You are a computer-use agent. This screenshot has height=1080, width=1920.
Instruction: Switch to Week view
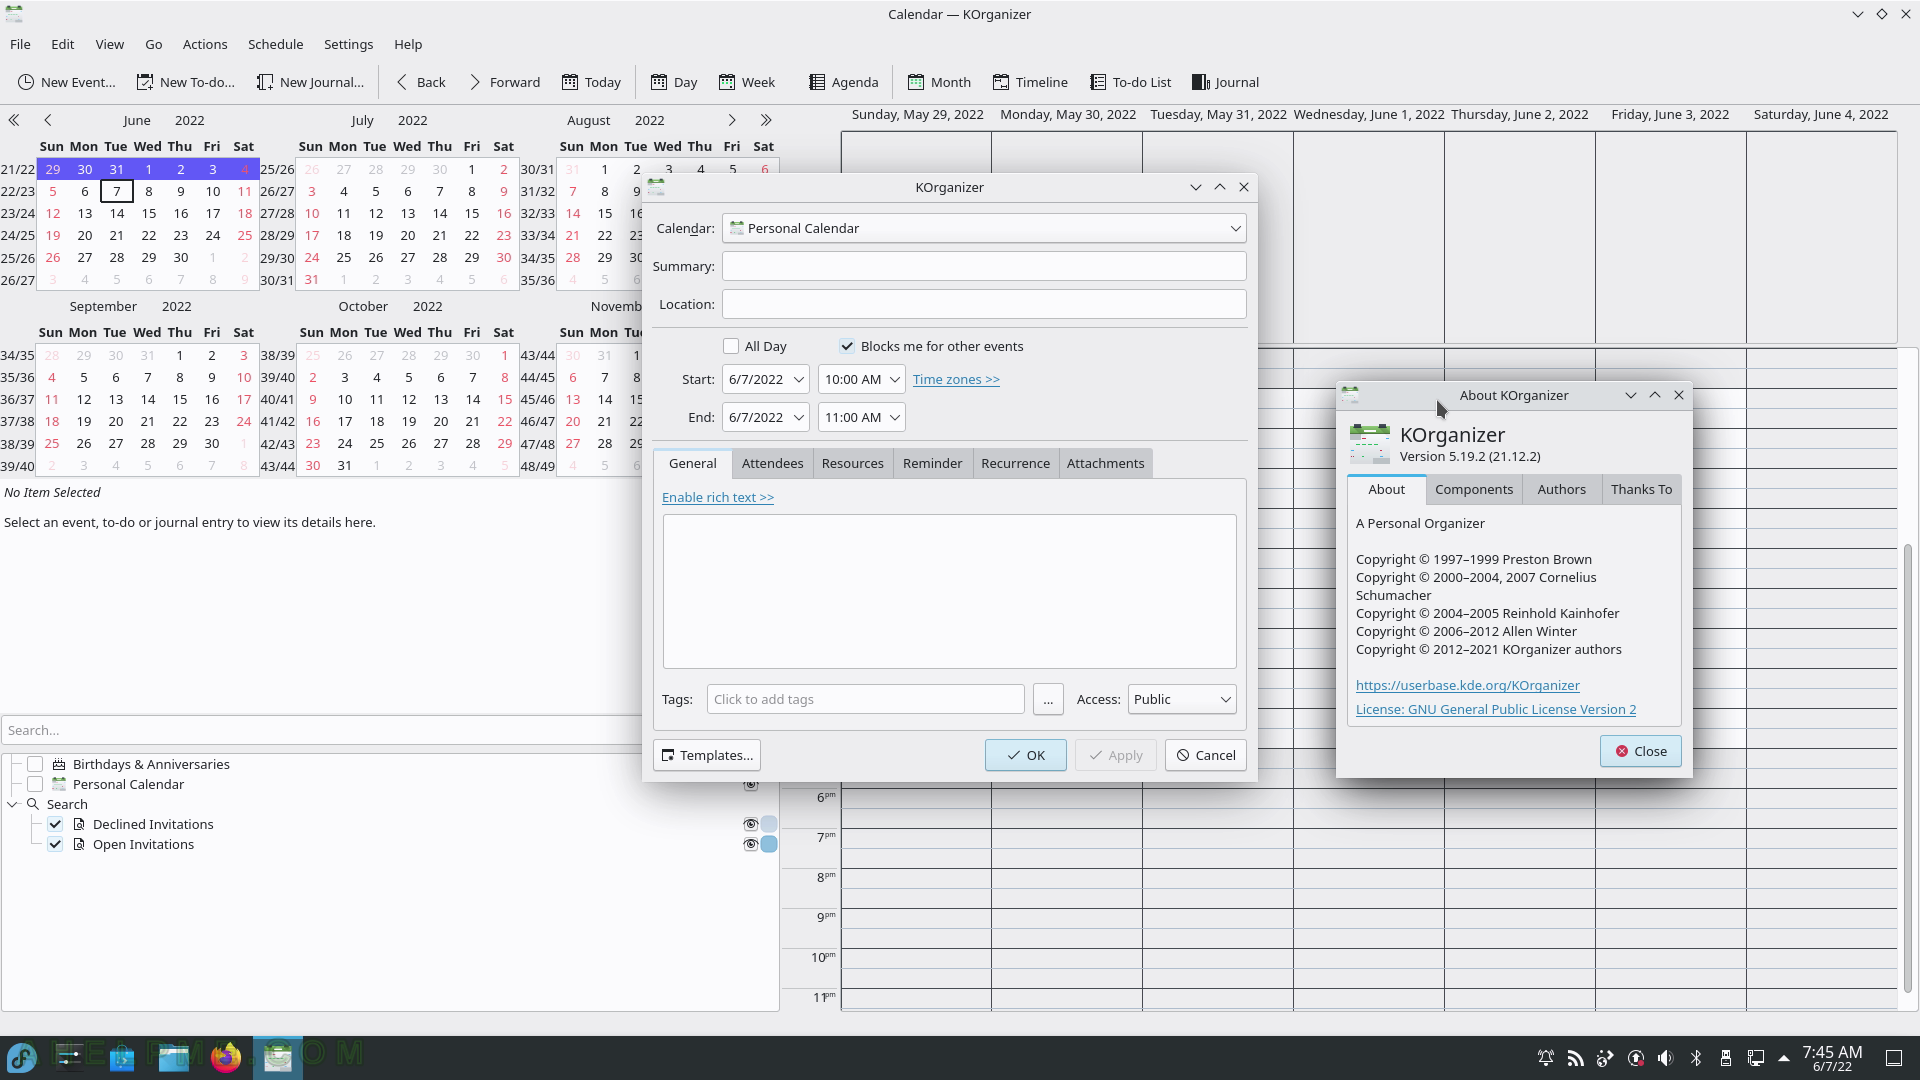746,82
